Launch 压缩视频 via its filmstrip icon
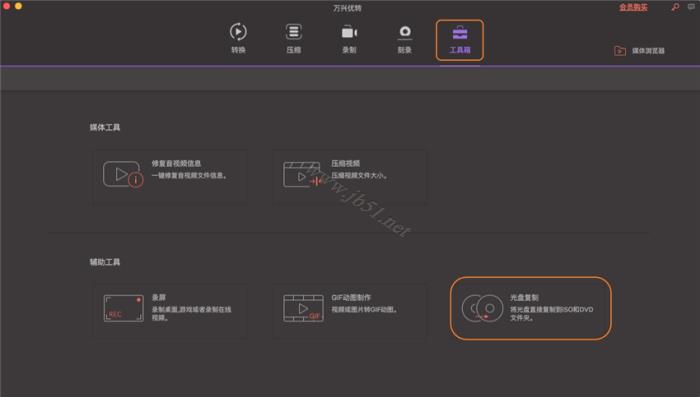 point(303,174)
